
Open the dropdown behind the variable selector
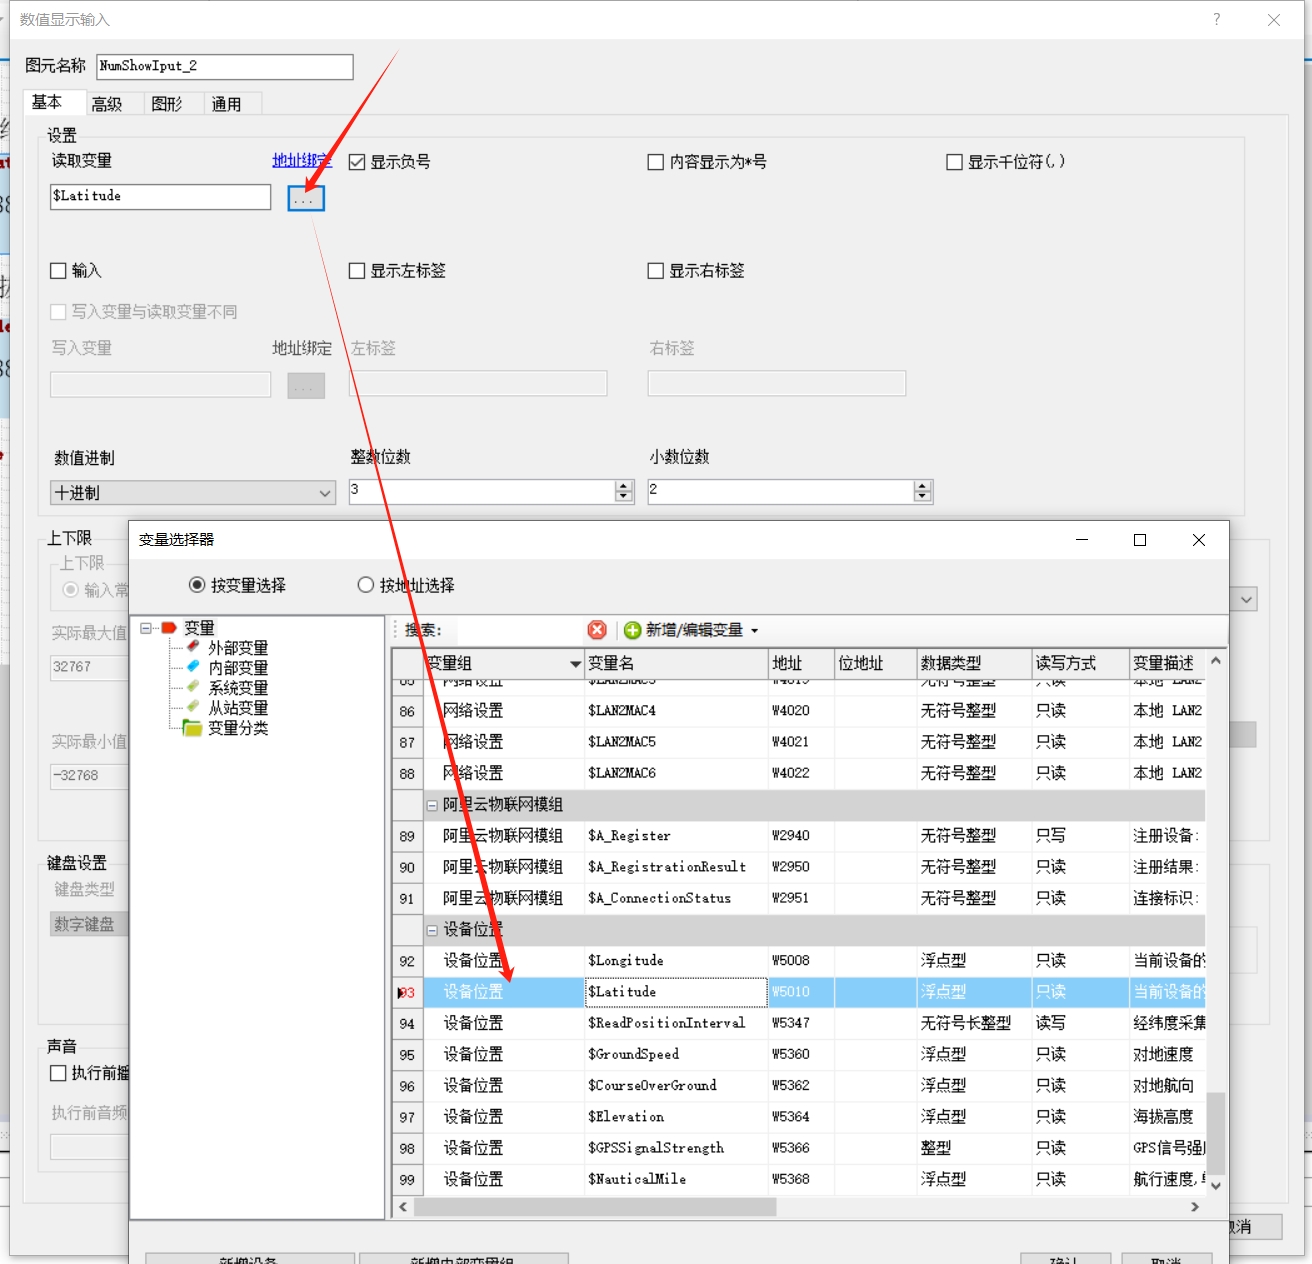point(1246,600)
